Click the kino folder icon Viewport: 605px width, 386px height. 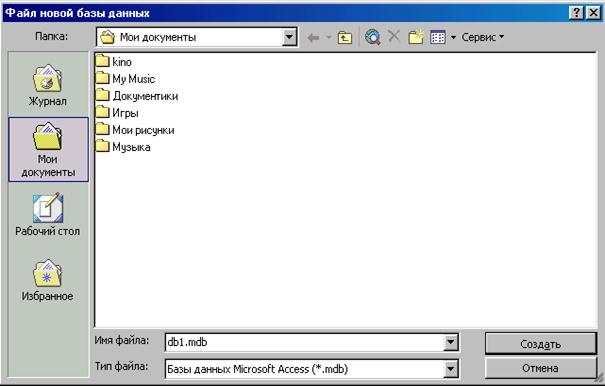102,61
